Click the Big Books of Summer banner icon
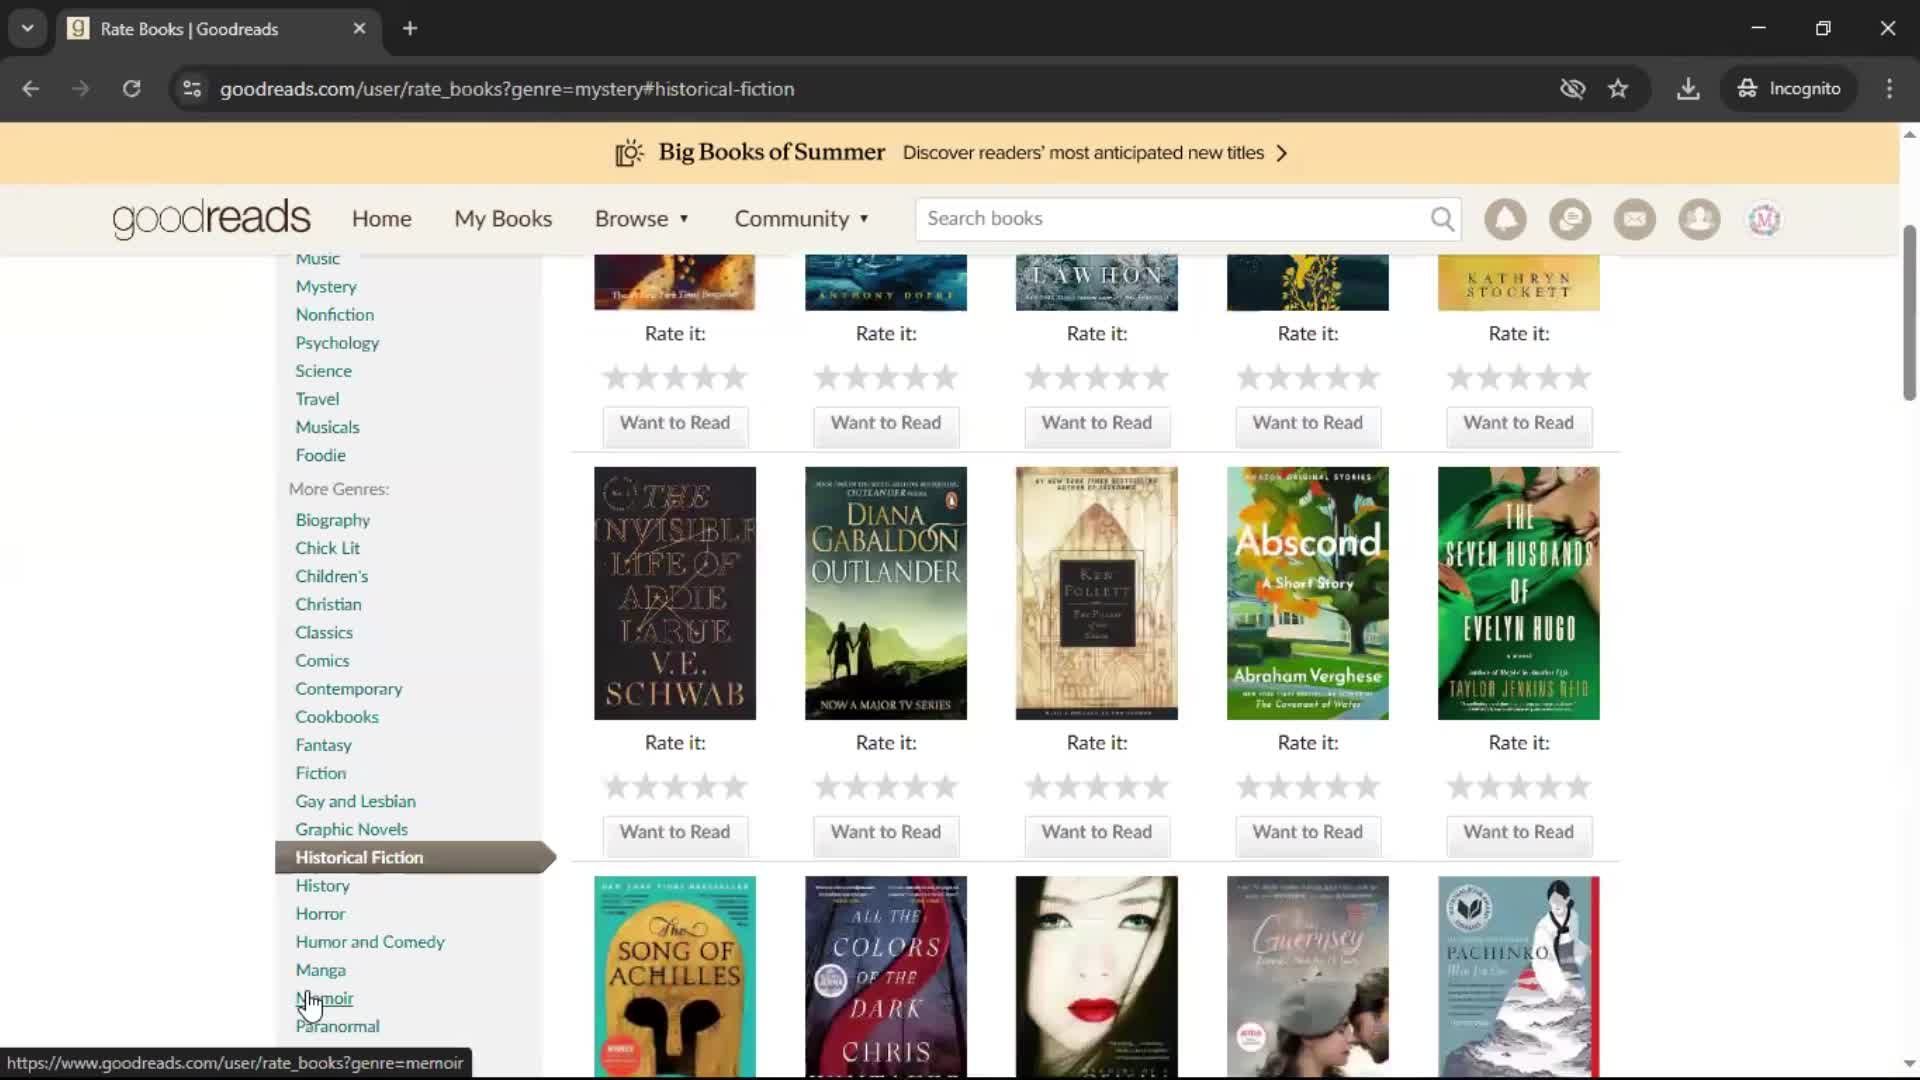 tap(629, 153)
